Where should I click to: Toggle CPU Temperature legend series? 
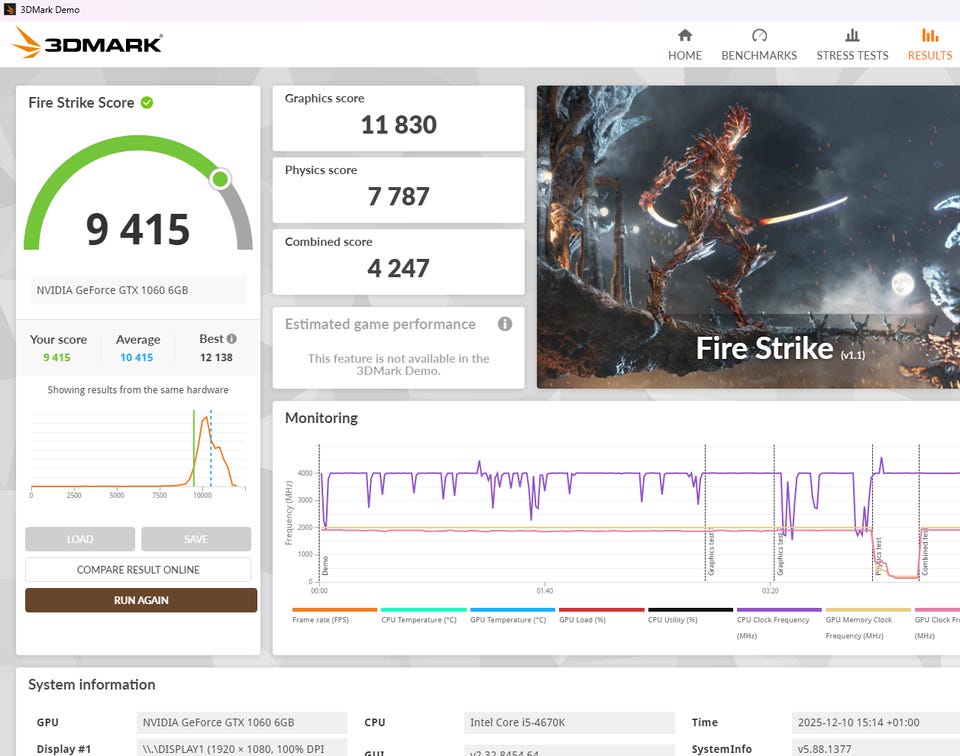[423, 620]
